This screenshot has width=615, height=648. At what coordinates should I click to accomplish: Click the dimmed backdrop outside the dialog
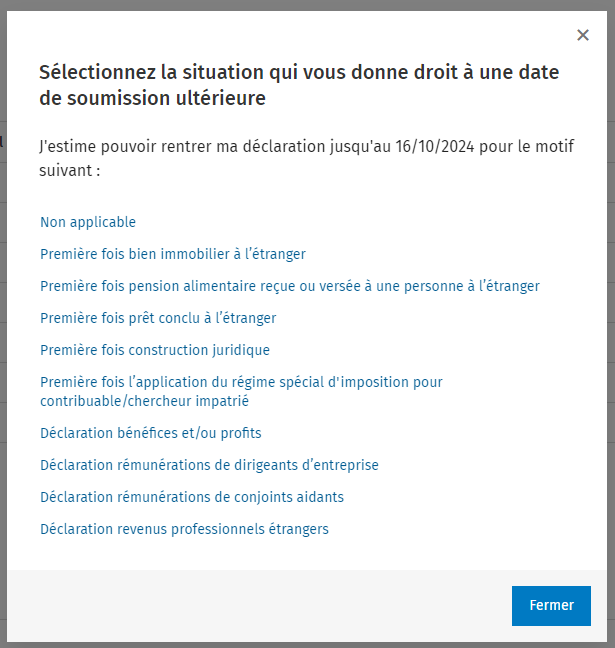pyautogui.click(x=308, y=5)
